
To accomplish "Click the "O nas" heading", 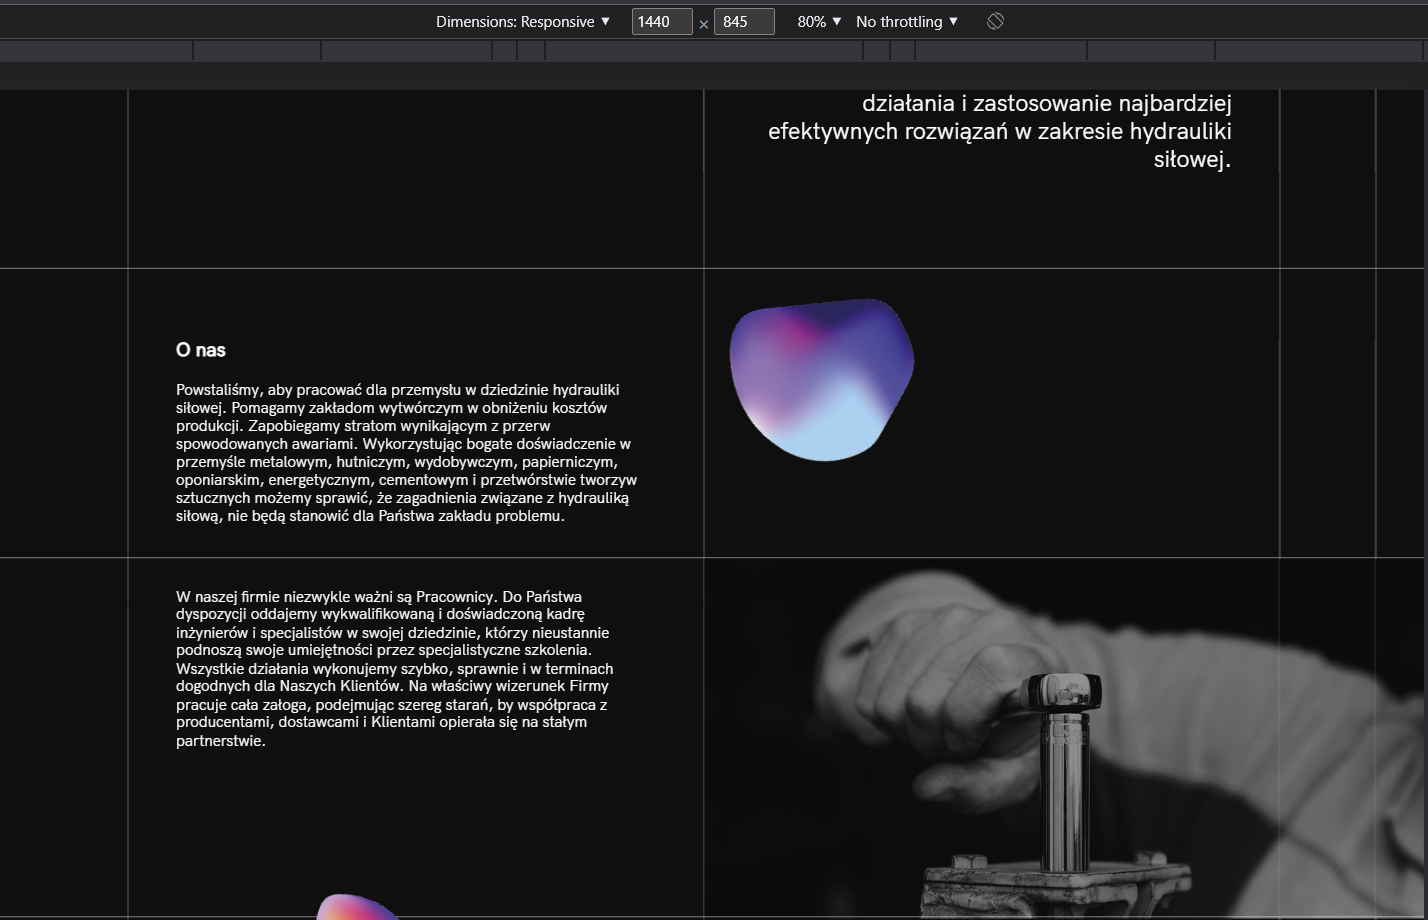I will 201,350.
